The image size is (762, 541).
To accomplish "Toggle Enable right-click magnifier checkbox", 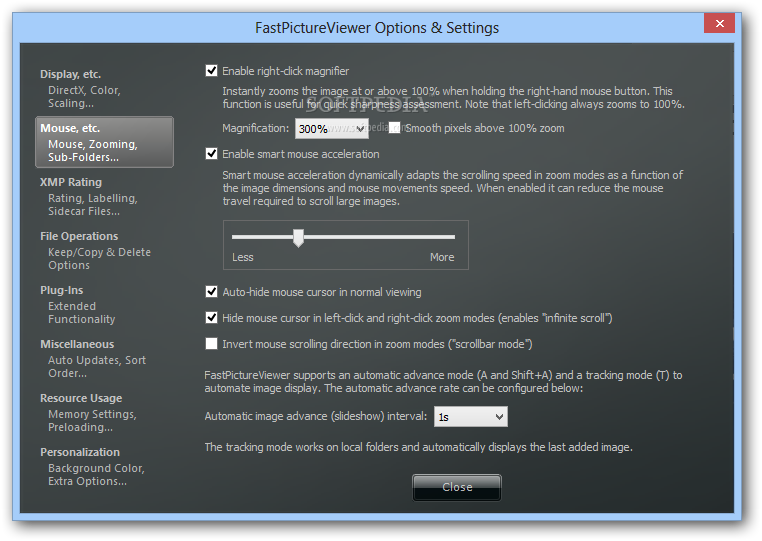I will (x=211, y=71).
